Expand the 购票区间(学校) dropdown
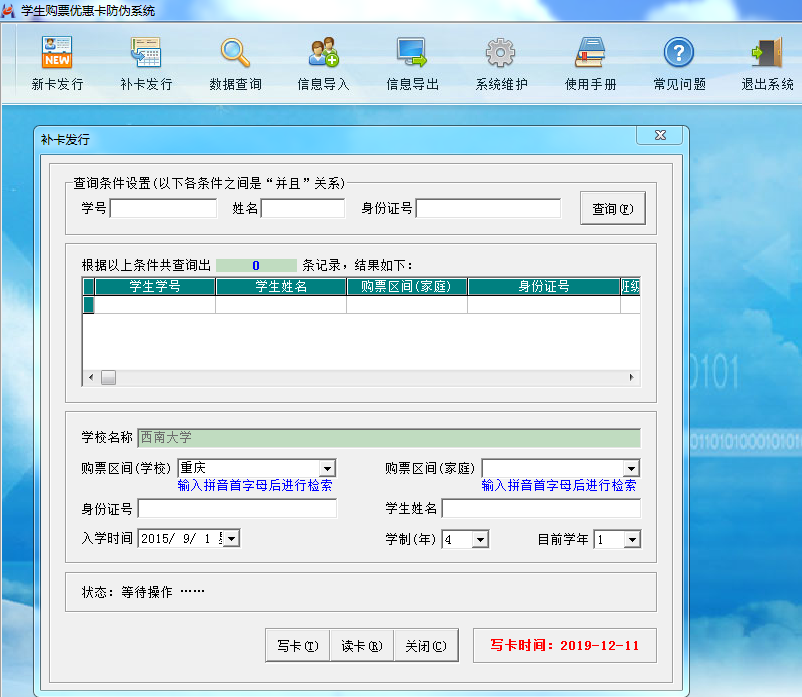 [x=327, y=468]
